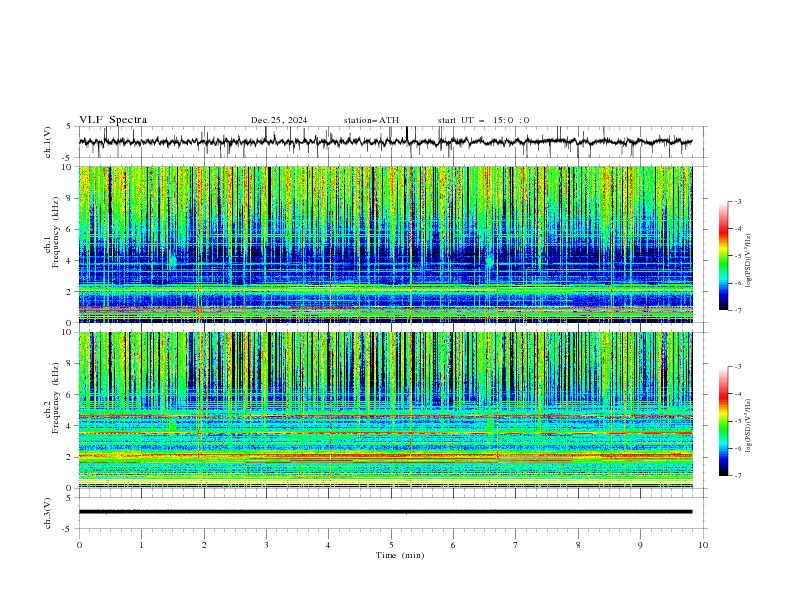
Task: Click the "-7" tick on upper colorbar
Action: tap(738, 310)
